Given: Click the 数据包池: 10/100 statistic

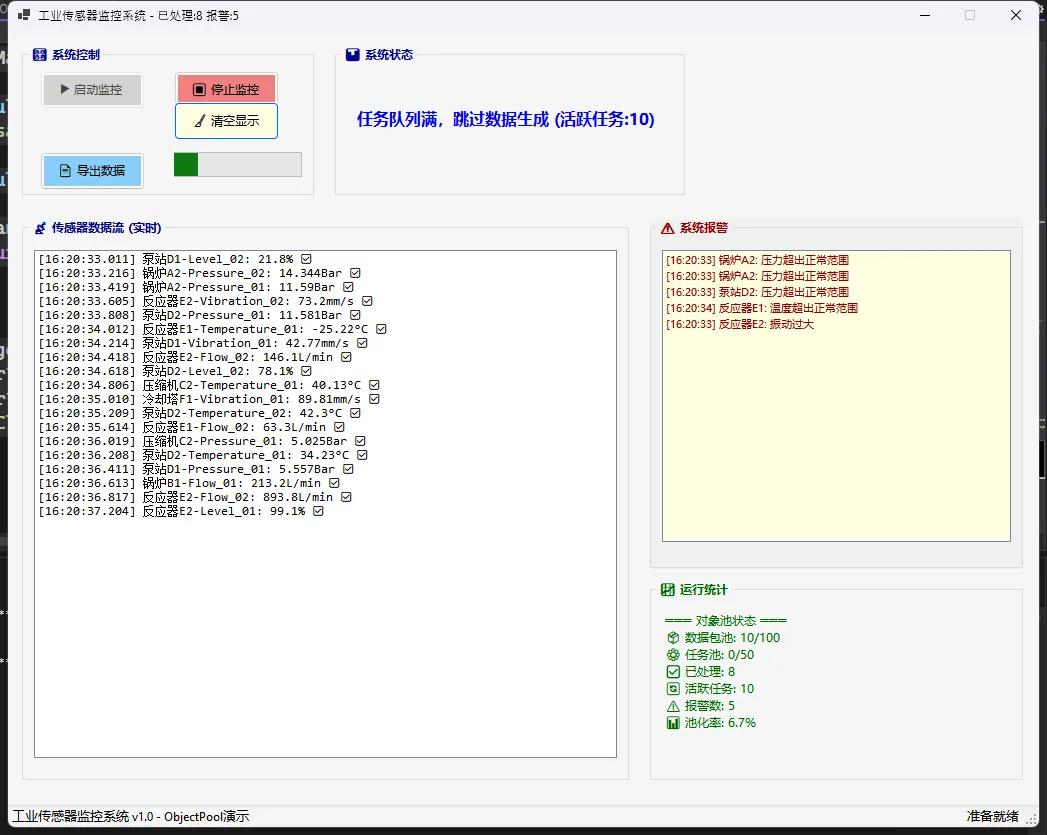Looking at the screenshot, I should pyautogui.click(x=723, y=638).
